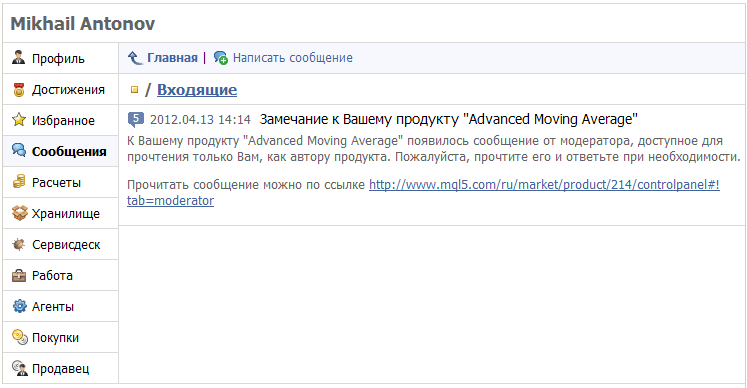Open the Входящие folder link
Image resolution: width=747 pixels, height=388 pixels.
pyautogui.click(x=197, y=90)
